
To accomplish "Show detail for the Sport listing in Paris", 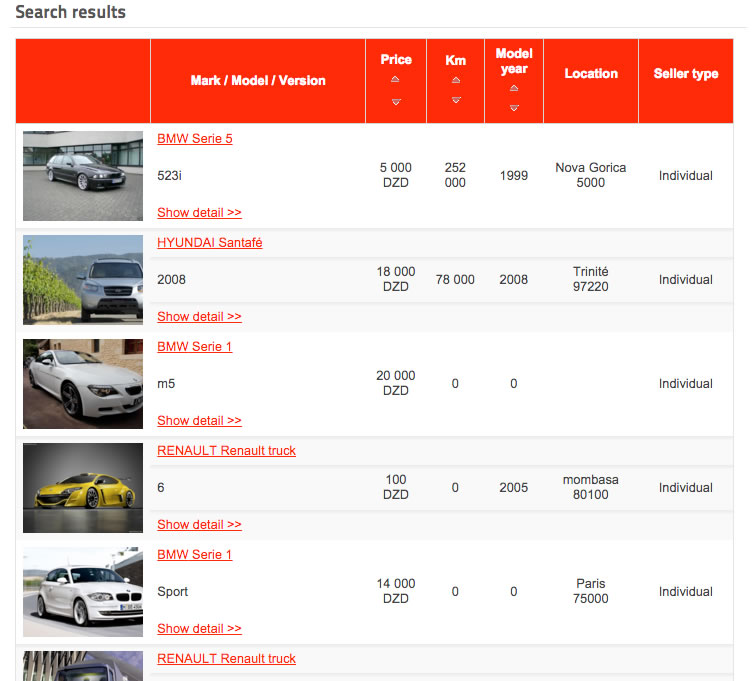I will tap(199, 629).
